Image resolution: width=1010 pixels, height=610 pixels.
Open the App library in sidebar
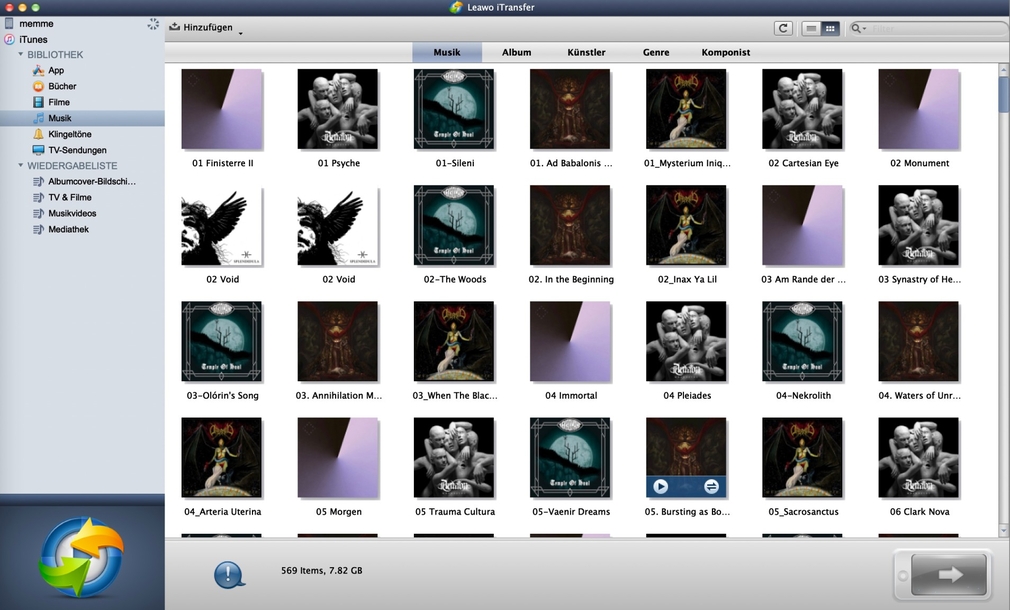[x=56, y=71]
